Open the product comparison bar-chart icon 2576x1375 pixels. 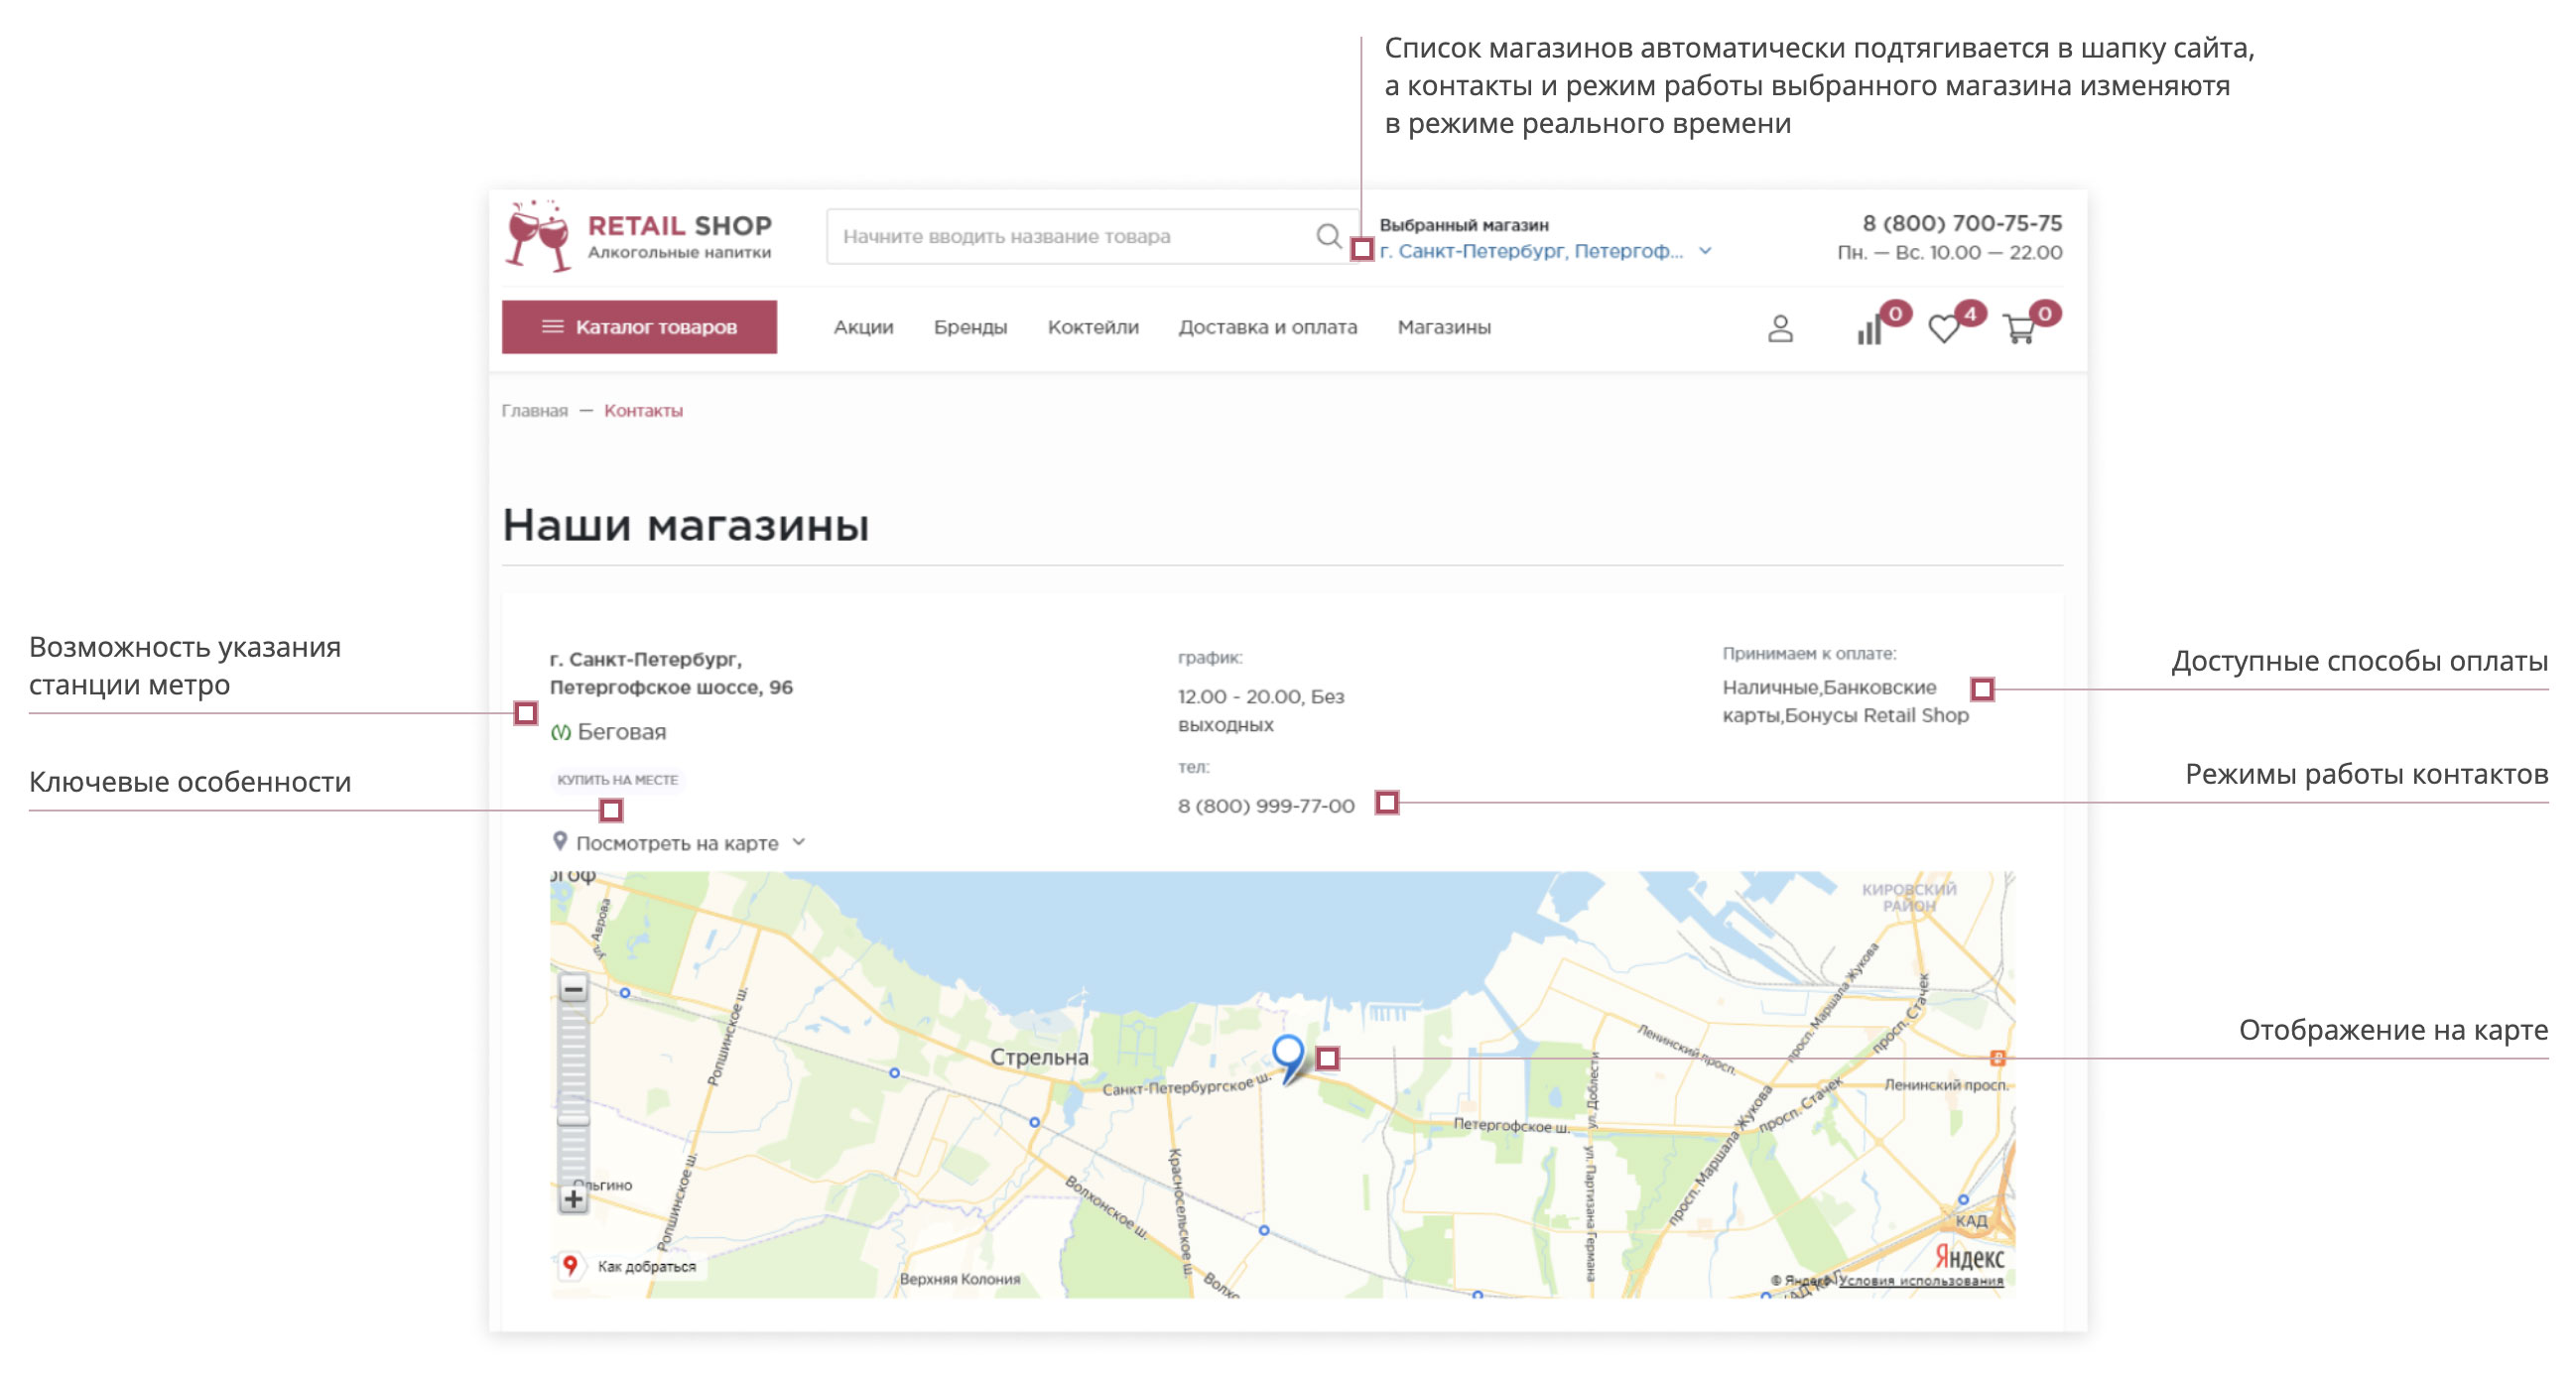point(1869,330)
